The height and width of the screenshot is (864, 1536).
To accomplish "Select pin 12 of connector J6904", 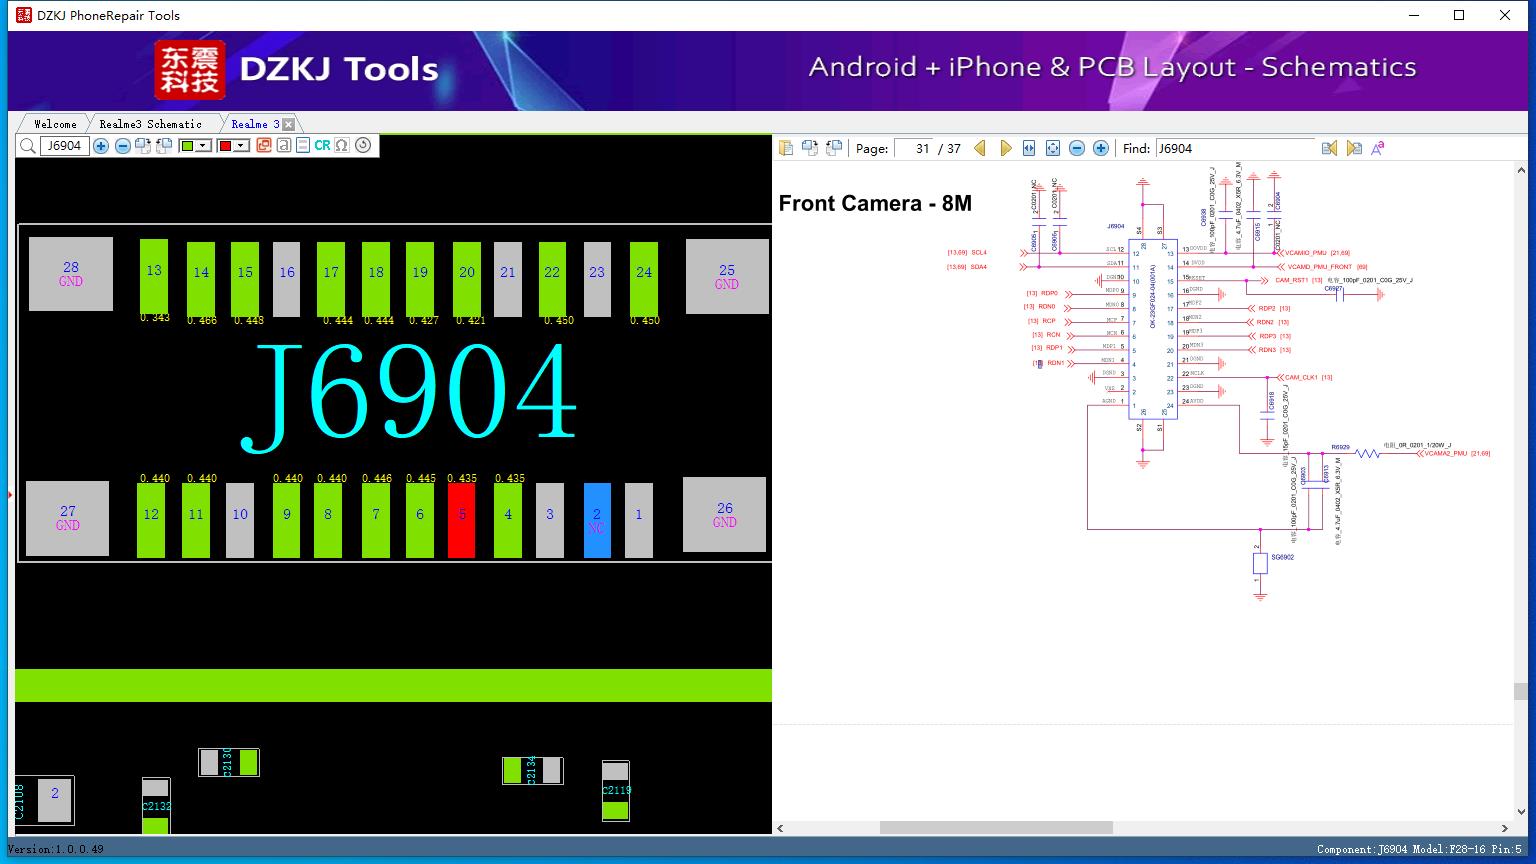I will (x=151, y=520).
